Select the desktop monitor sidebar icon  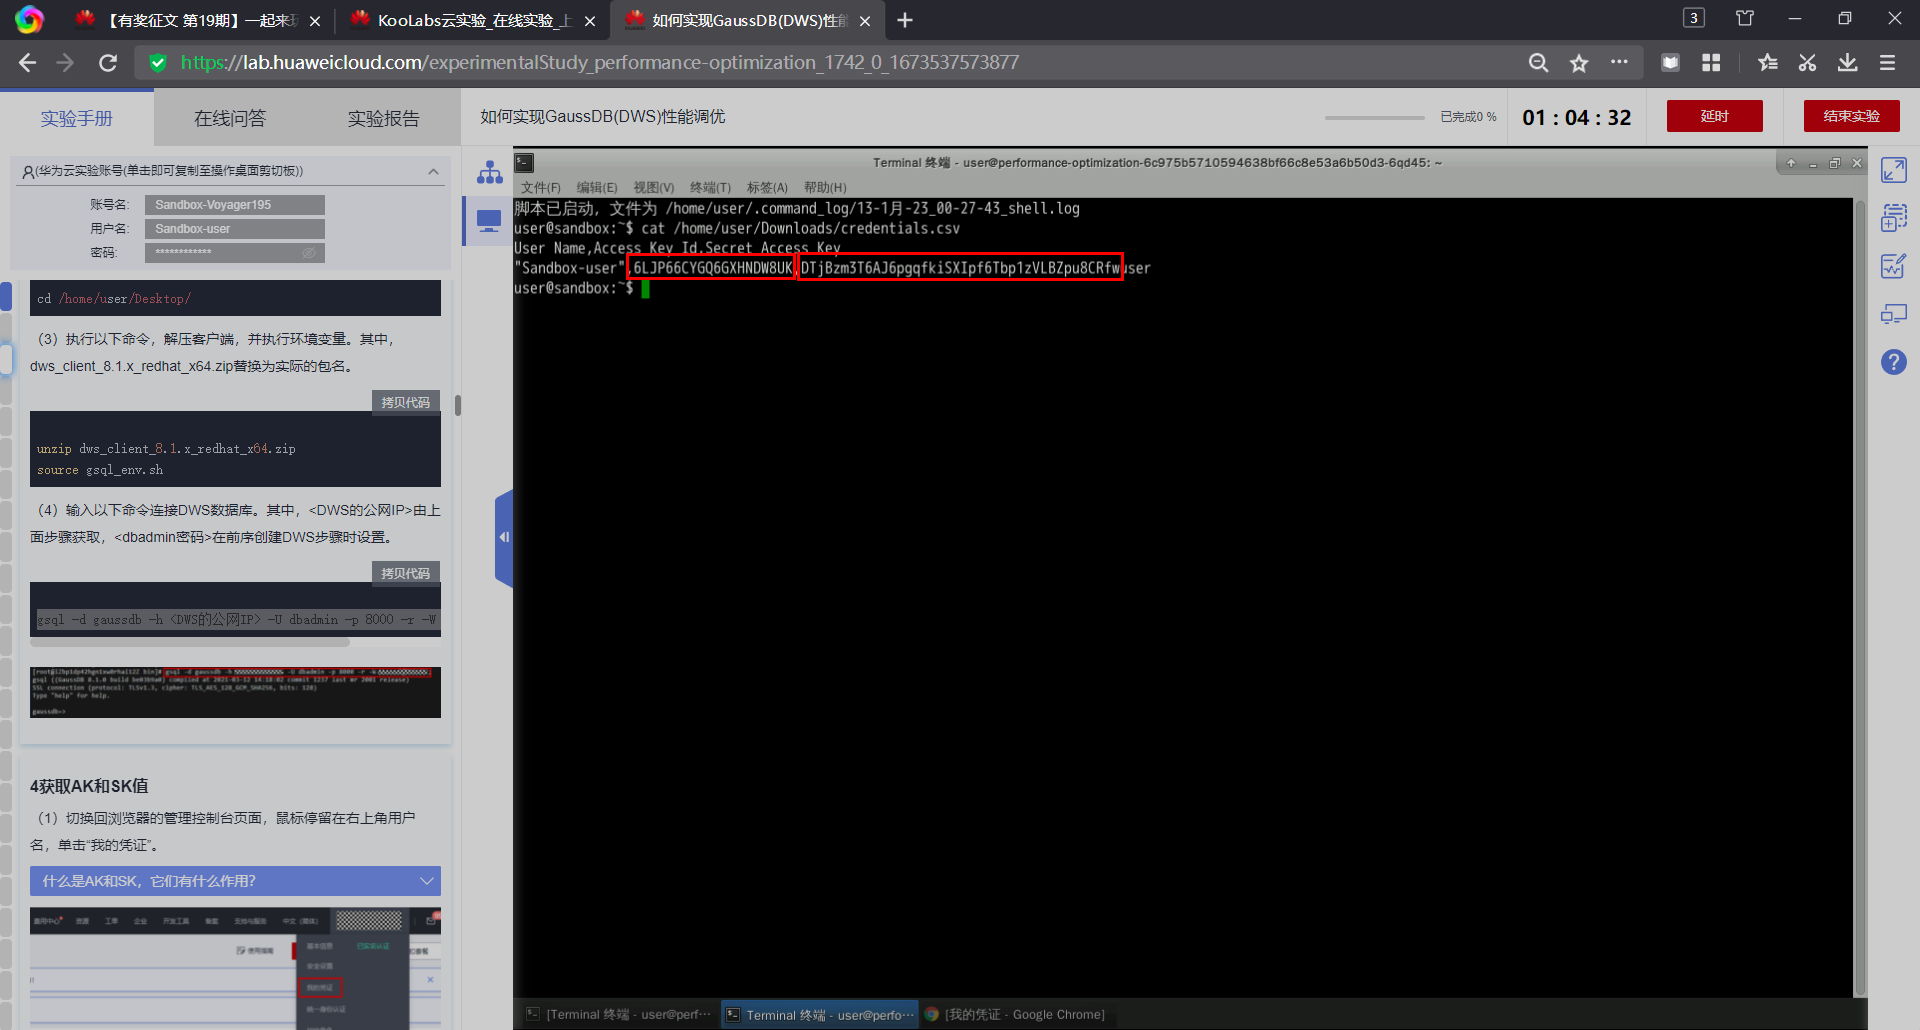489,221
